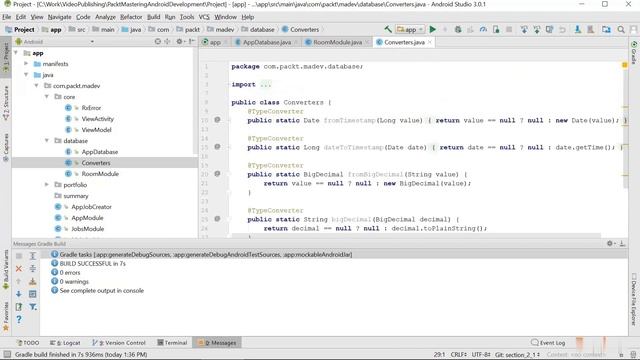Collapse the database package

point(47,140)
